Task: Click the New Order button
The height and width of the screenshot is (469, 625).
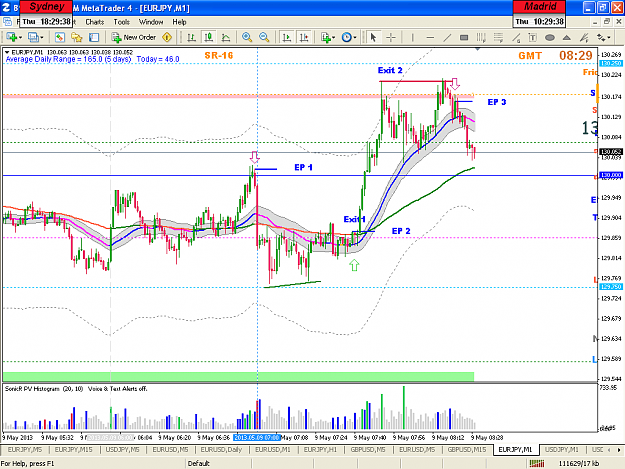Action: 134,37
